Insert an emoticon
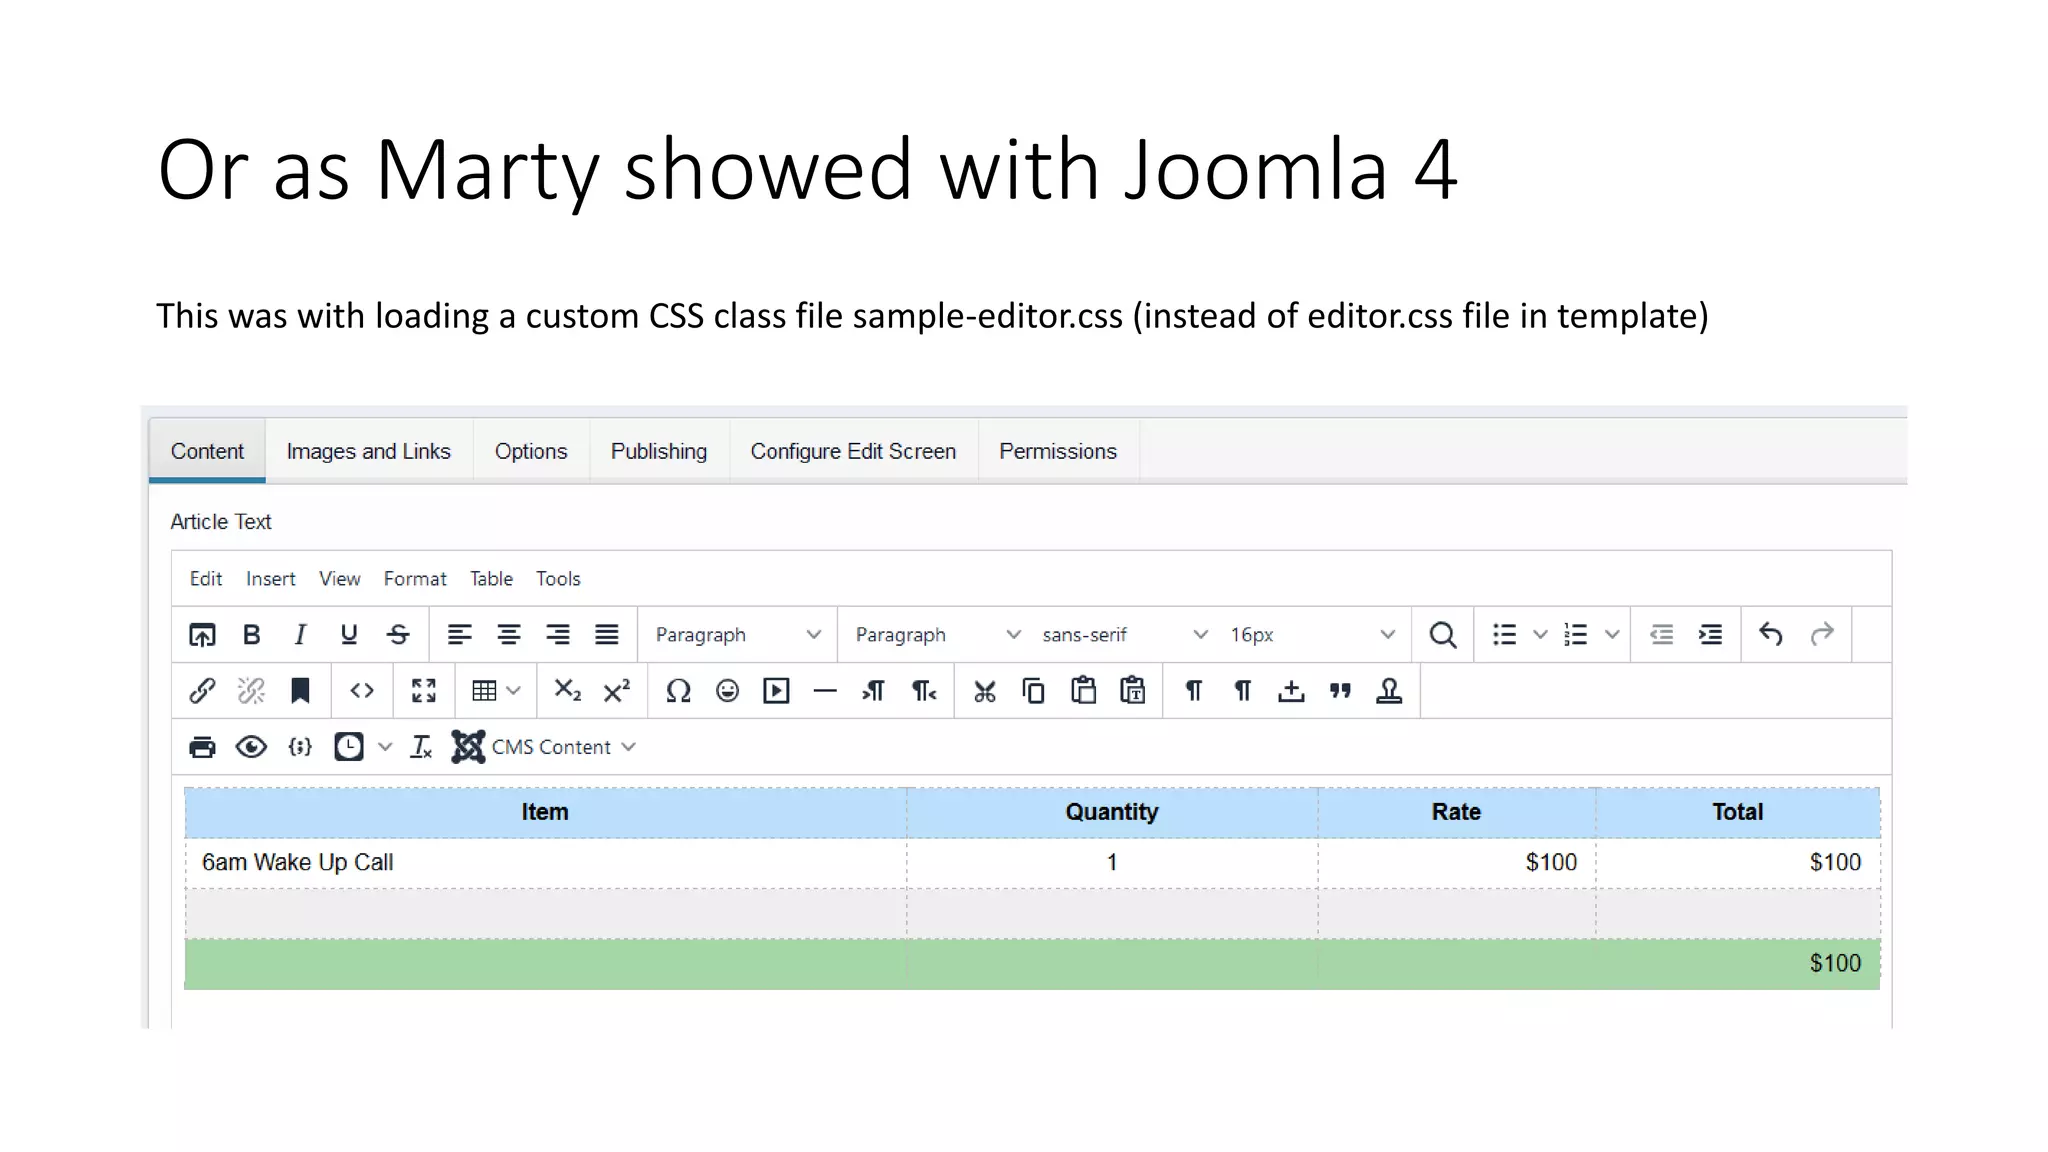 pos(727,691)
